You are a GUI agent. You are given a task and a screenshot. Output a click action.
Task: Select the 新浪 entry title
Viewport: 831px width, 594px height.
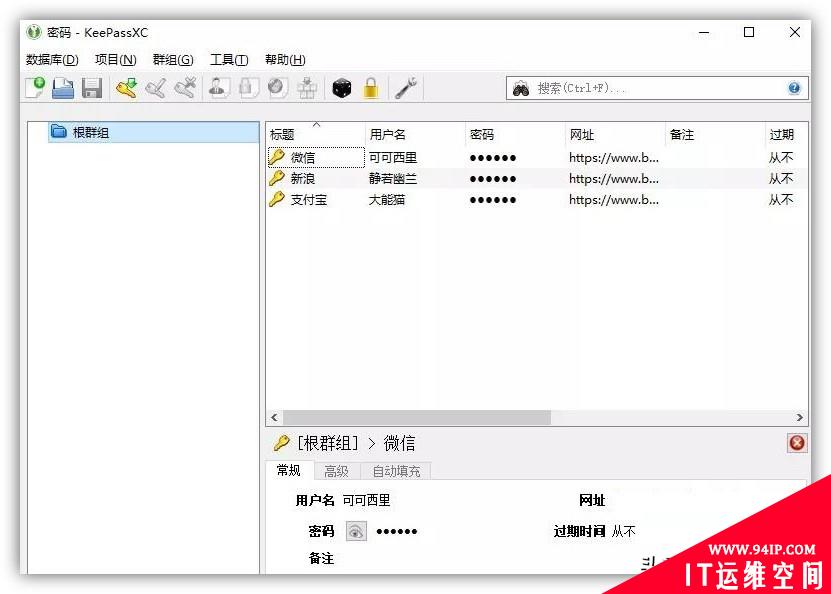[x=303, y=179]
